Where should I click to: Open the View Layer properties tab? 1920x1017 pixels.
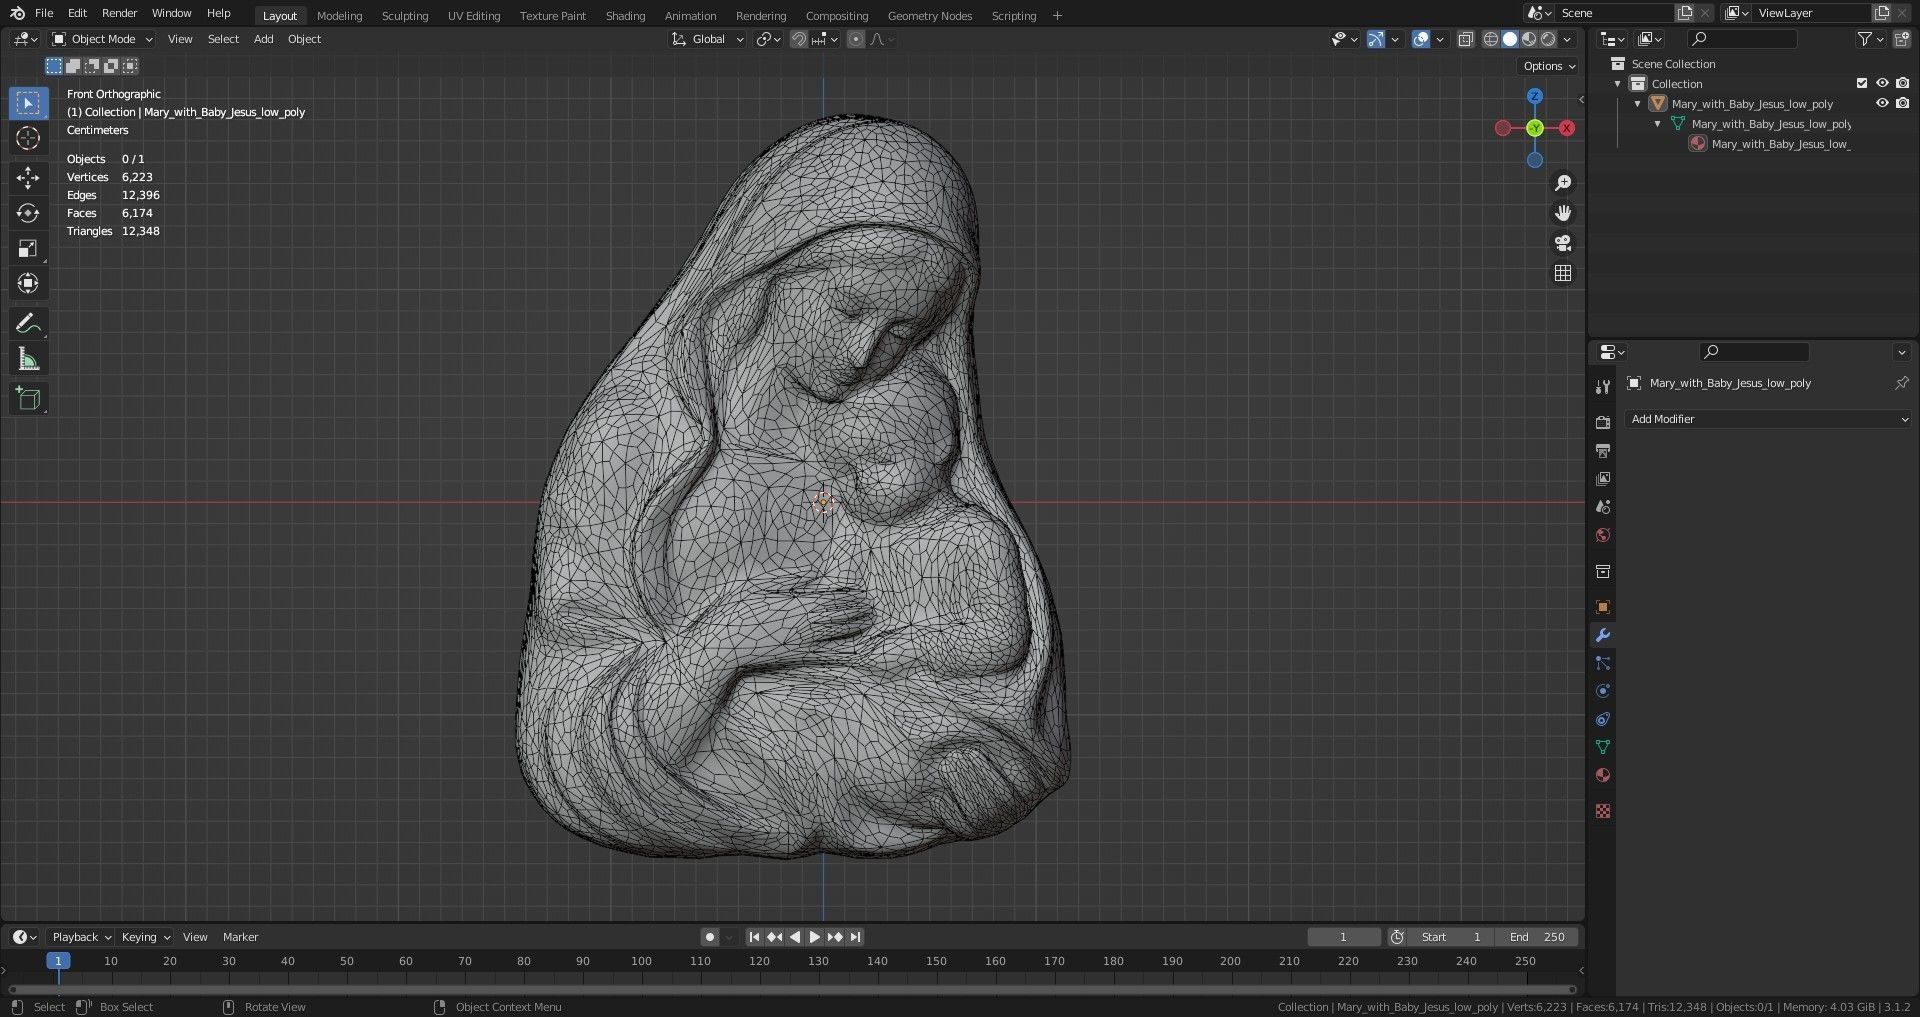[1603, 479]
